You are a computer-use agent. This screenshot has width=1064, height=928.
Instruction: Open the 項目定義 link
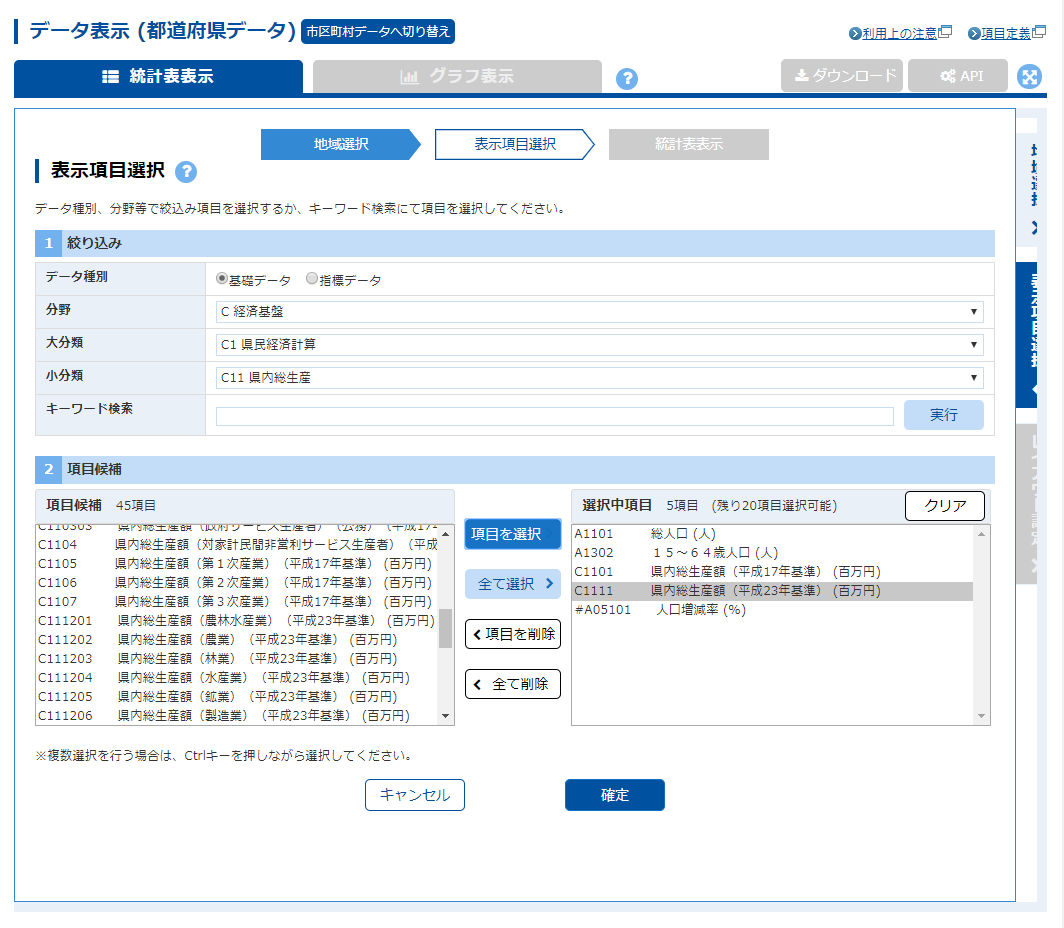[x=1005, y=33]
